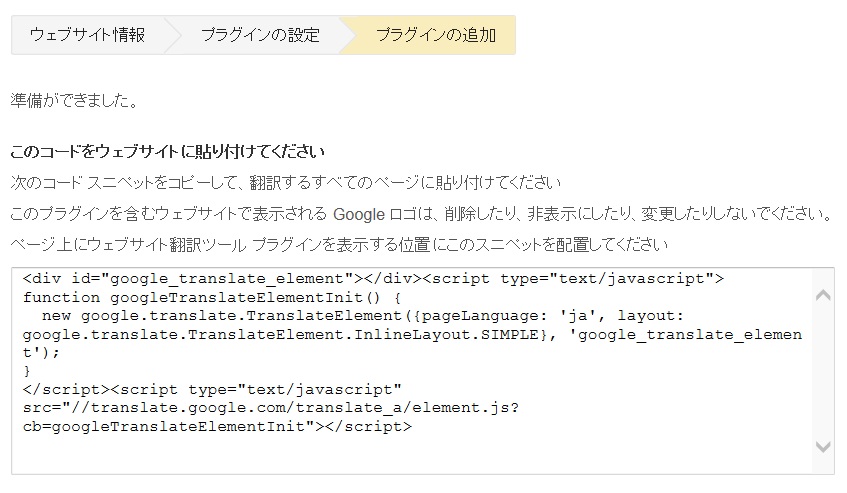
Task: Open the ウェブサイト情報 step tab
Action: [87, 35]
